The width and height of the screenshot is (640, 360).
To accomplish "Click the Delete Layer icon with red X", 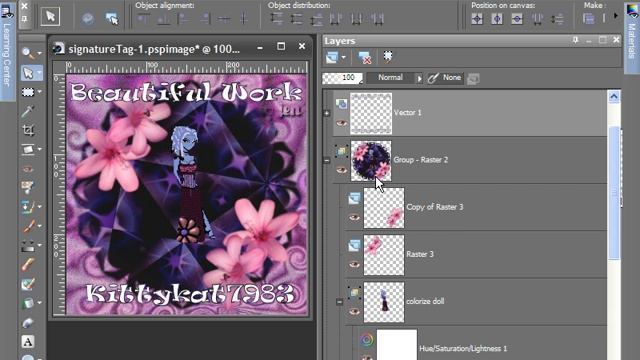I will point(364,58).
